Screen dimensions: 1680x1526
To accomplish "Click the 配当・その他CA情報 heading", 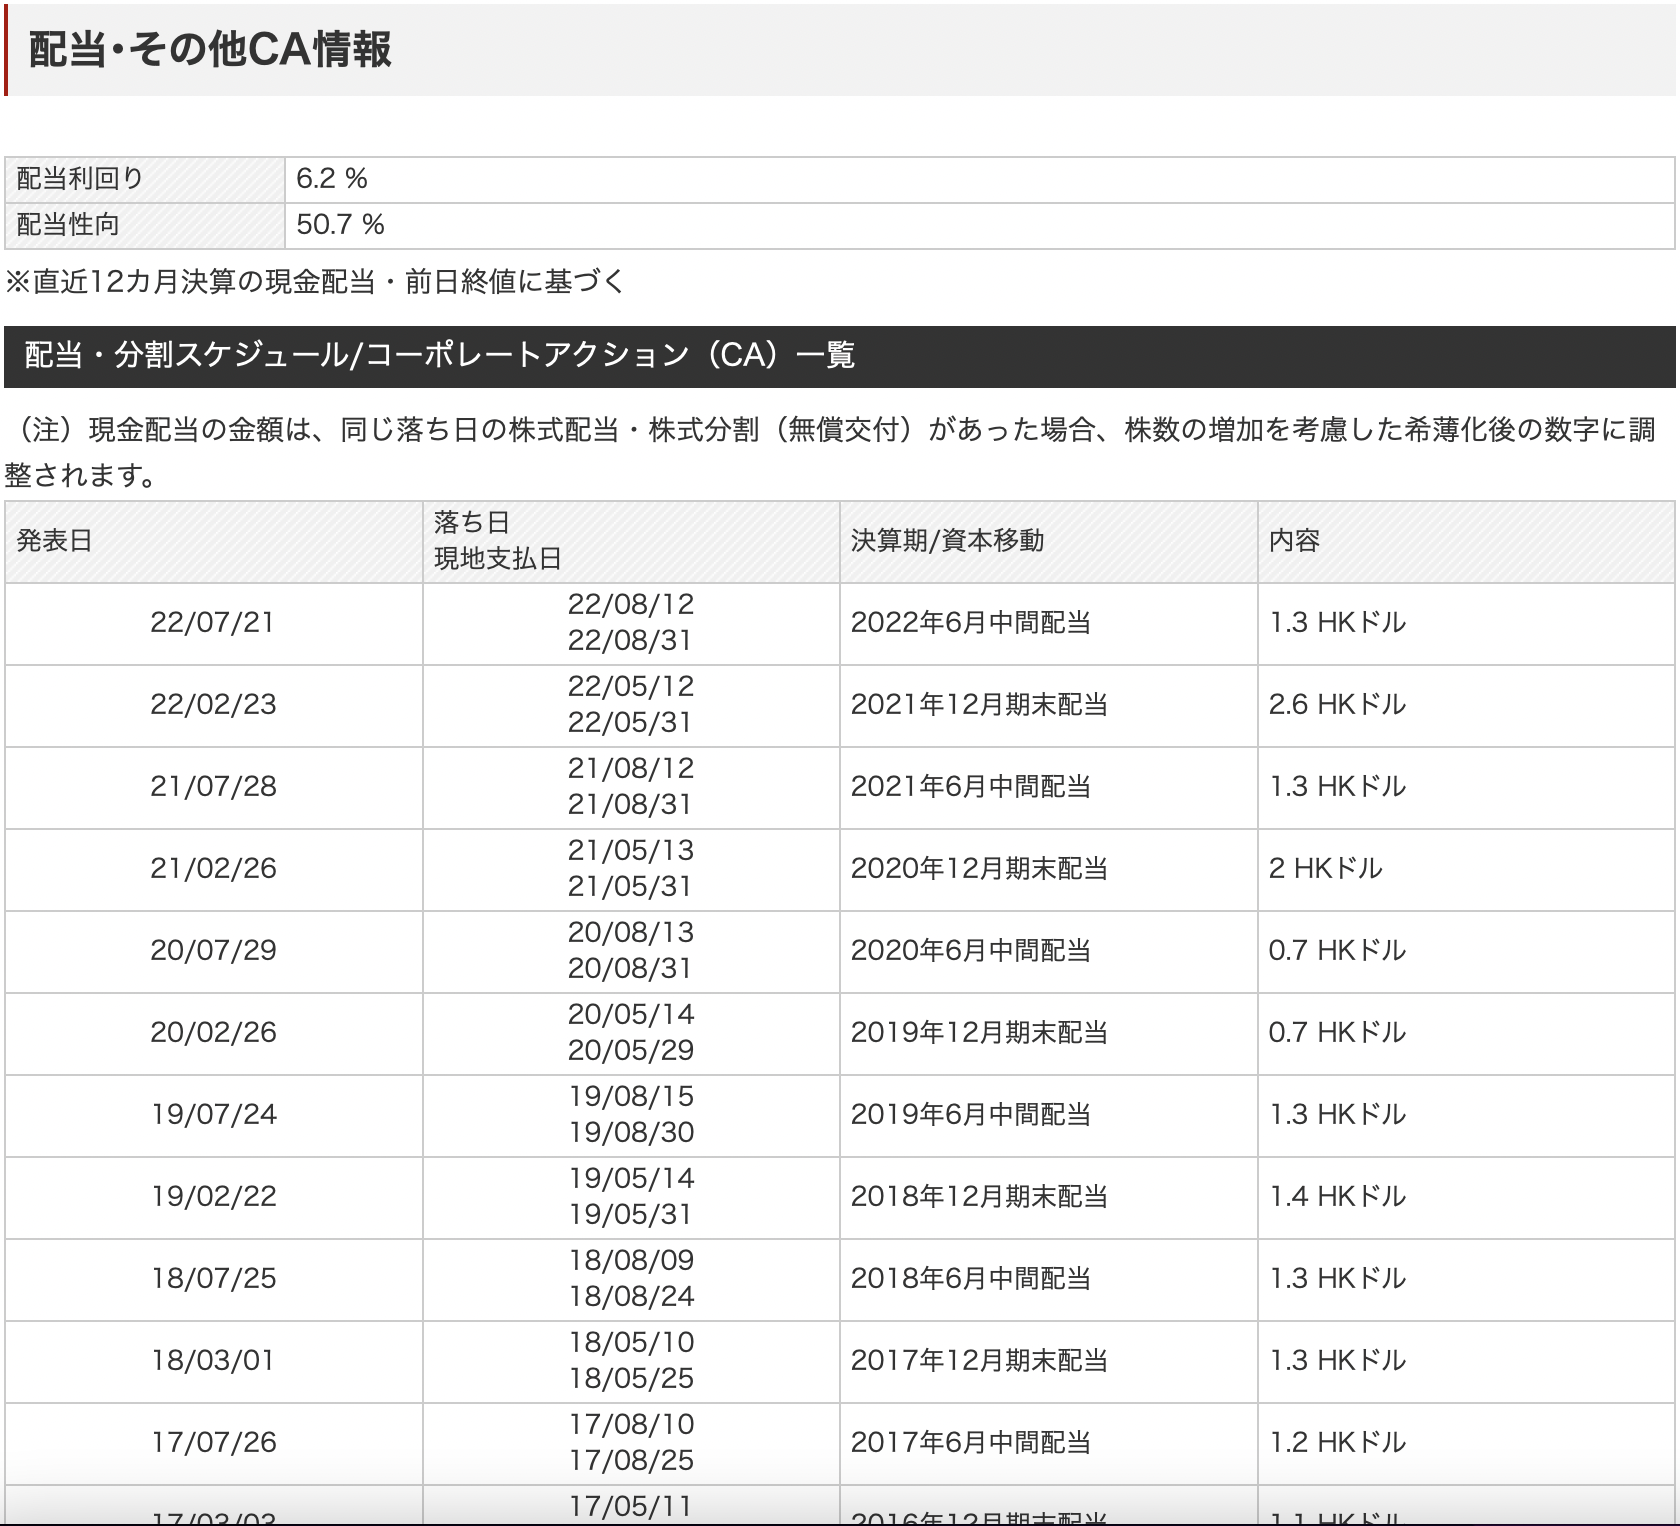I will tap(210, 49).
